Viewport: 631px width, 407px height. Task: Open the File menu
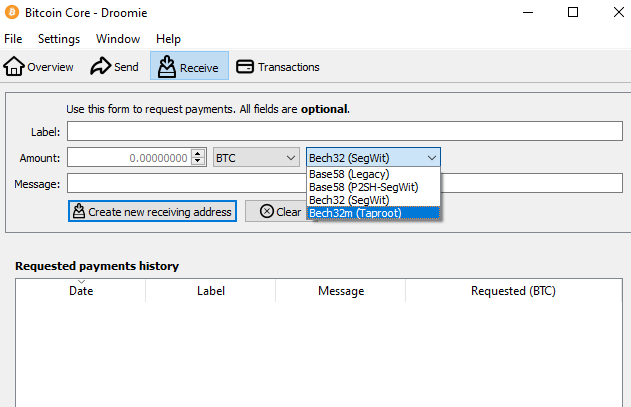[x=13, y=39]
